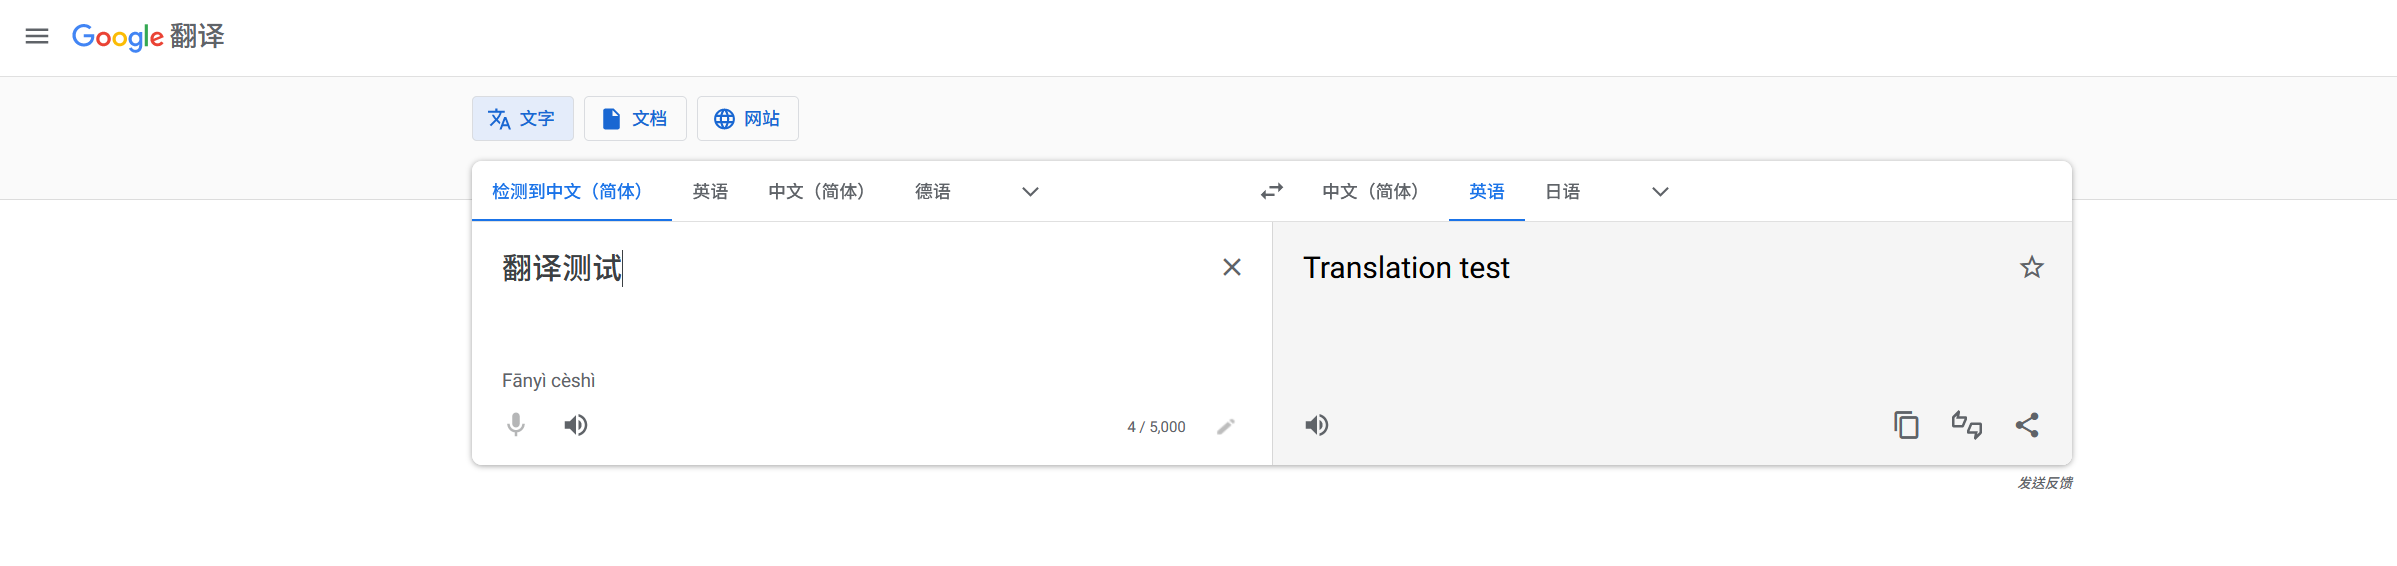Swap source and target languages
This screenshot has width=2397, height=566.
(x=1271, y=191)
